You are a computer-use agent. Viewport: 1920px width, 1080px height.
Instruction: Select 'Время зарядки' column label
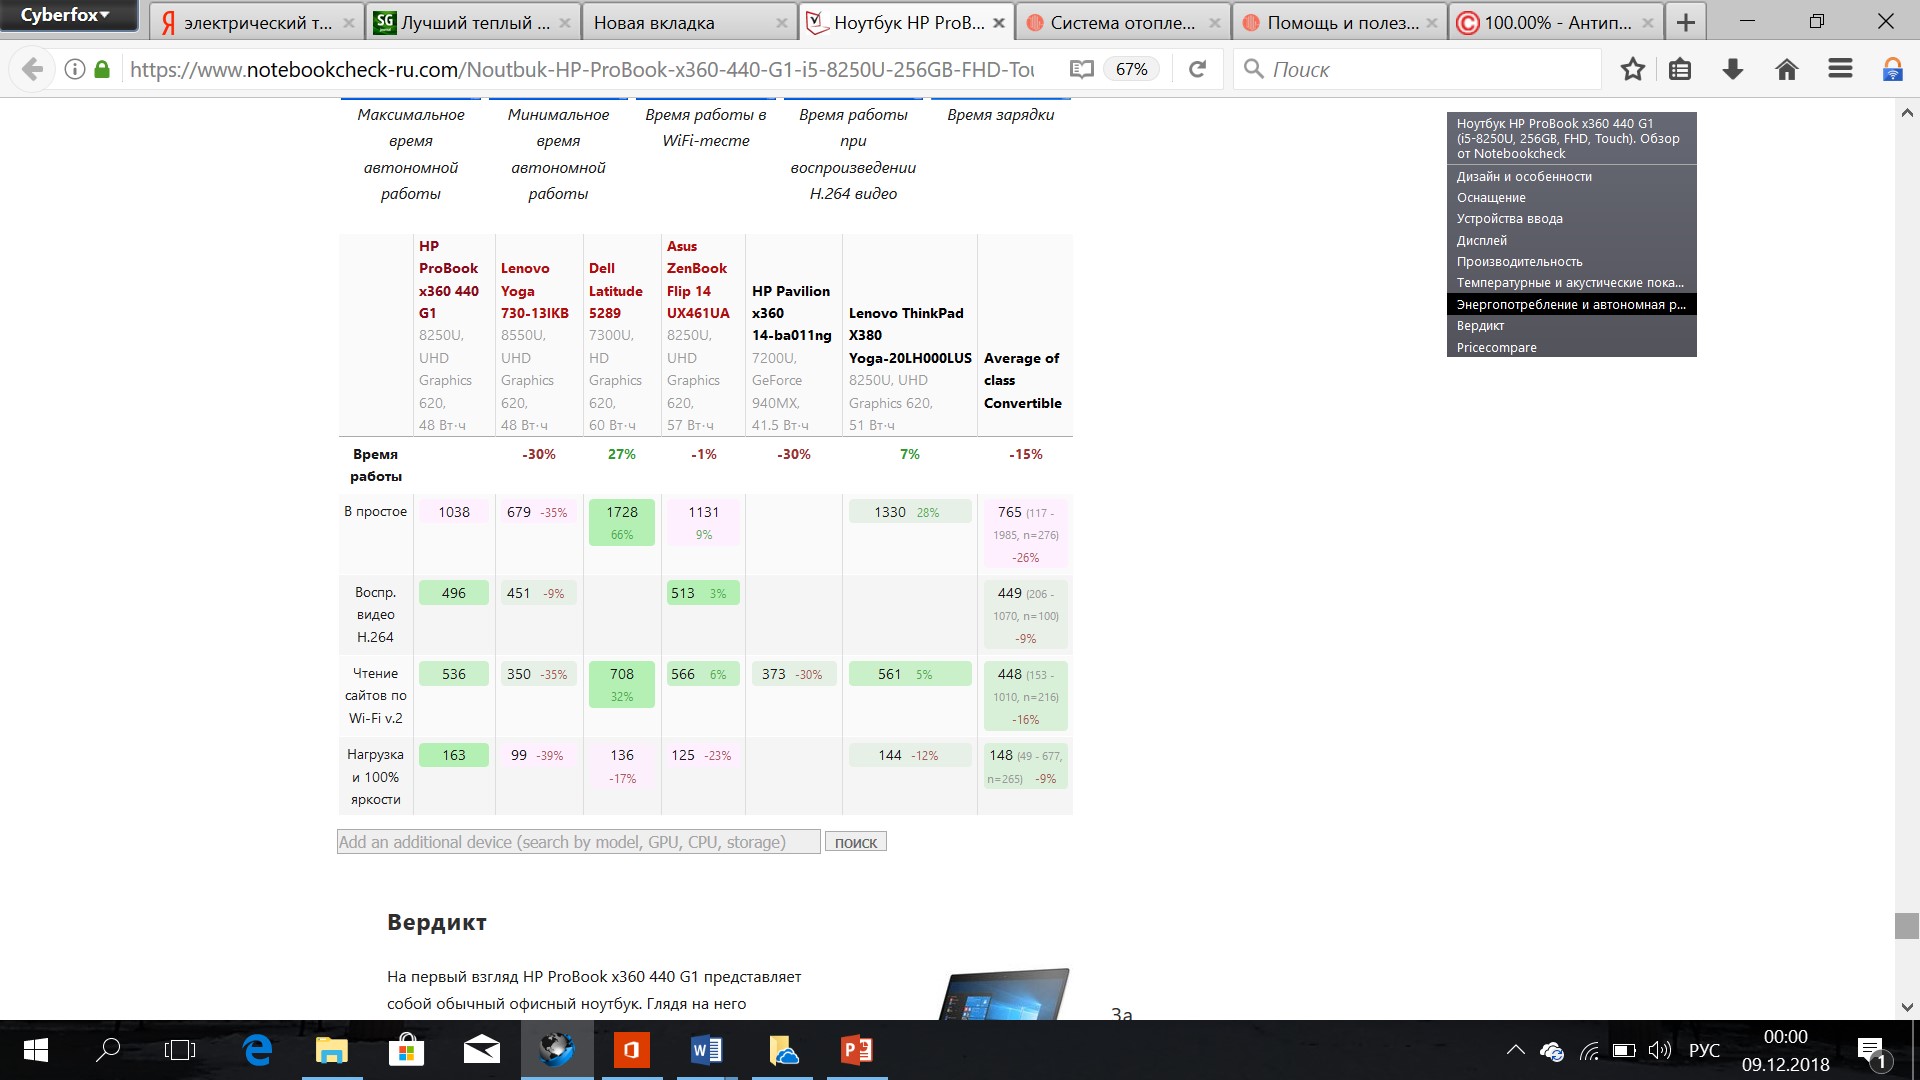coord(1001,114)
